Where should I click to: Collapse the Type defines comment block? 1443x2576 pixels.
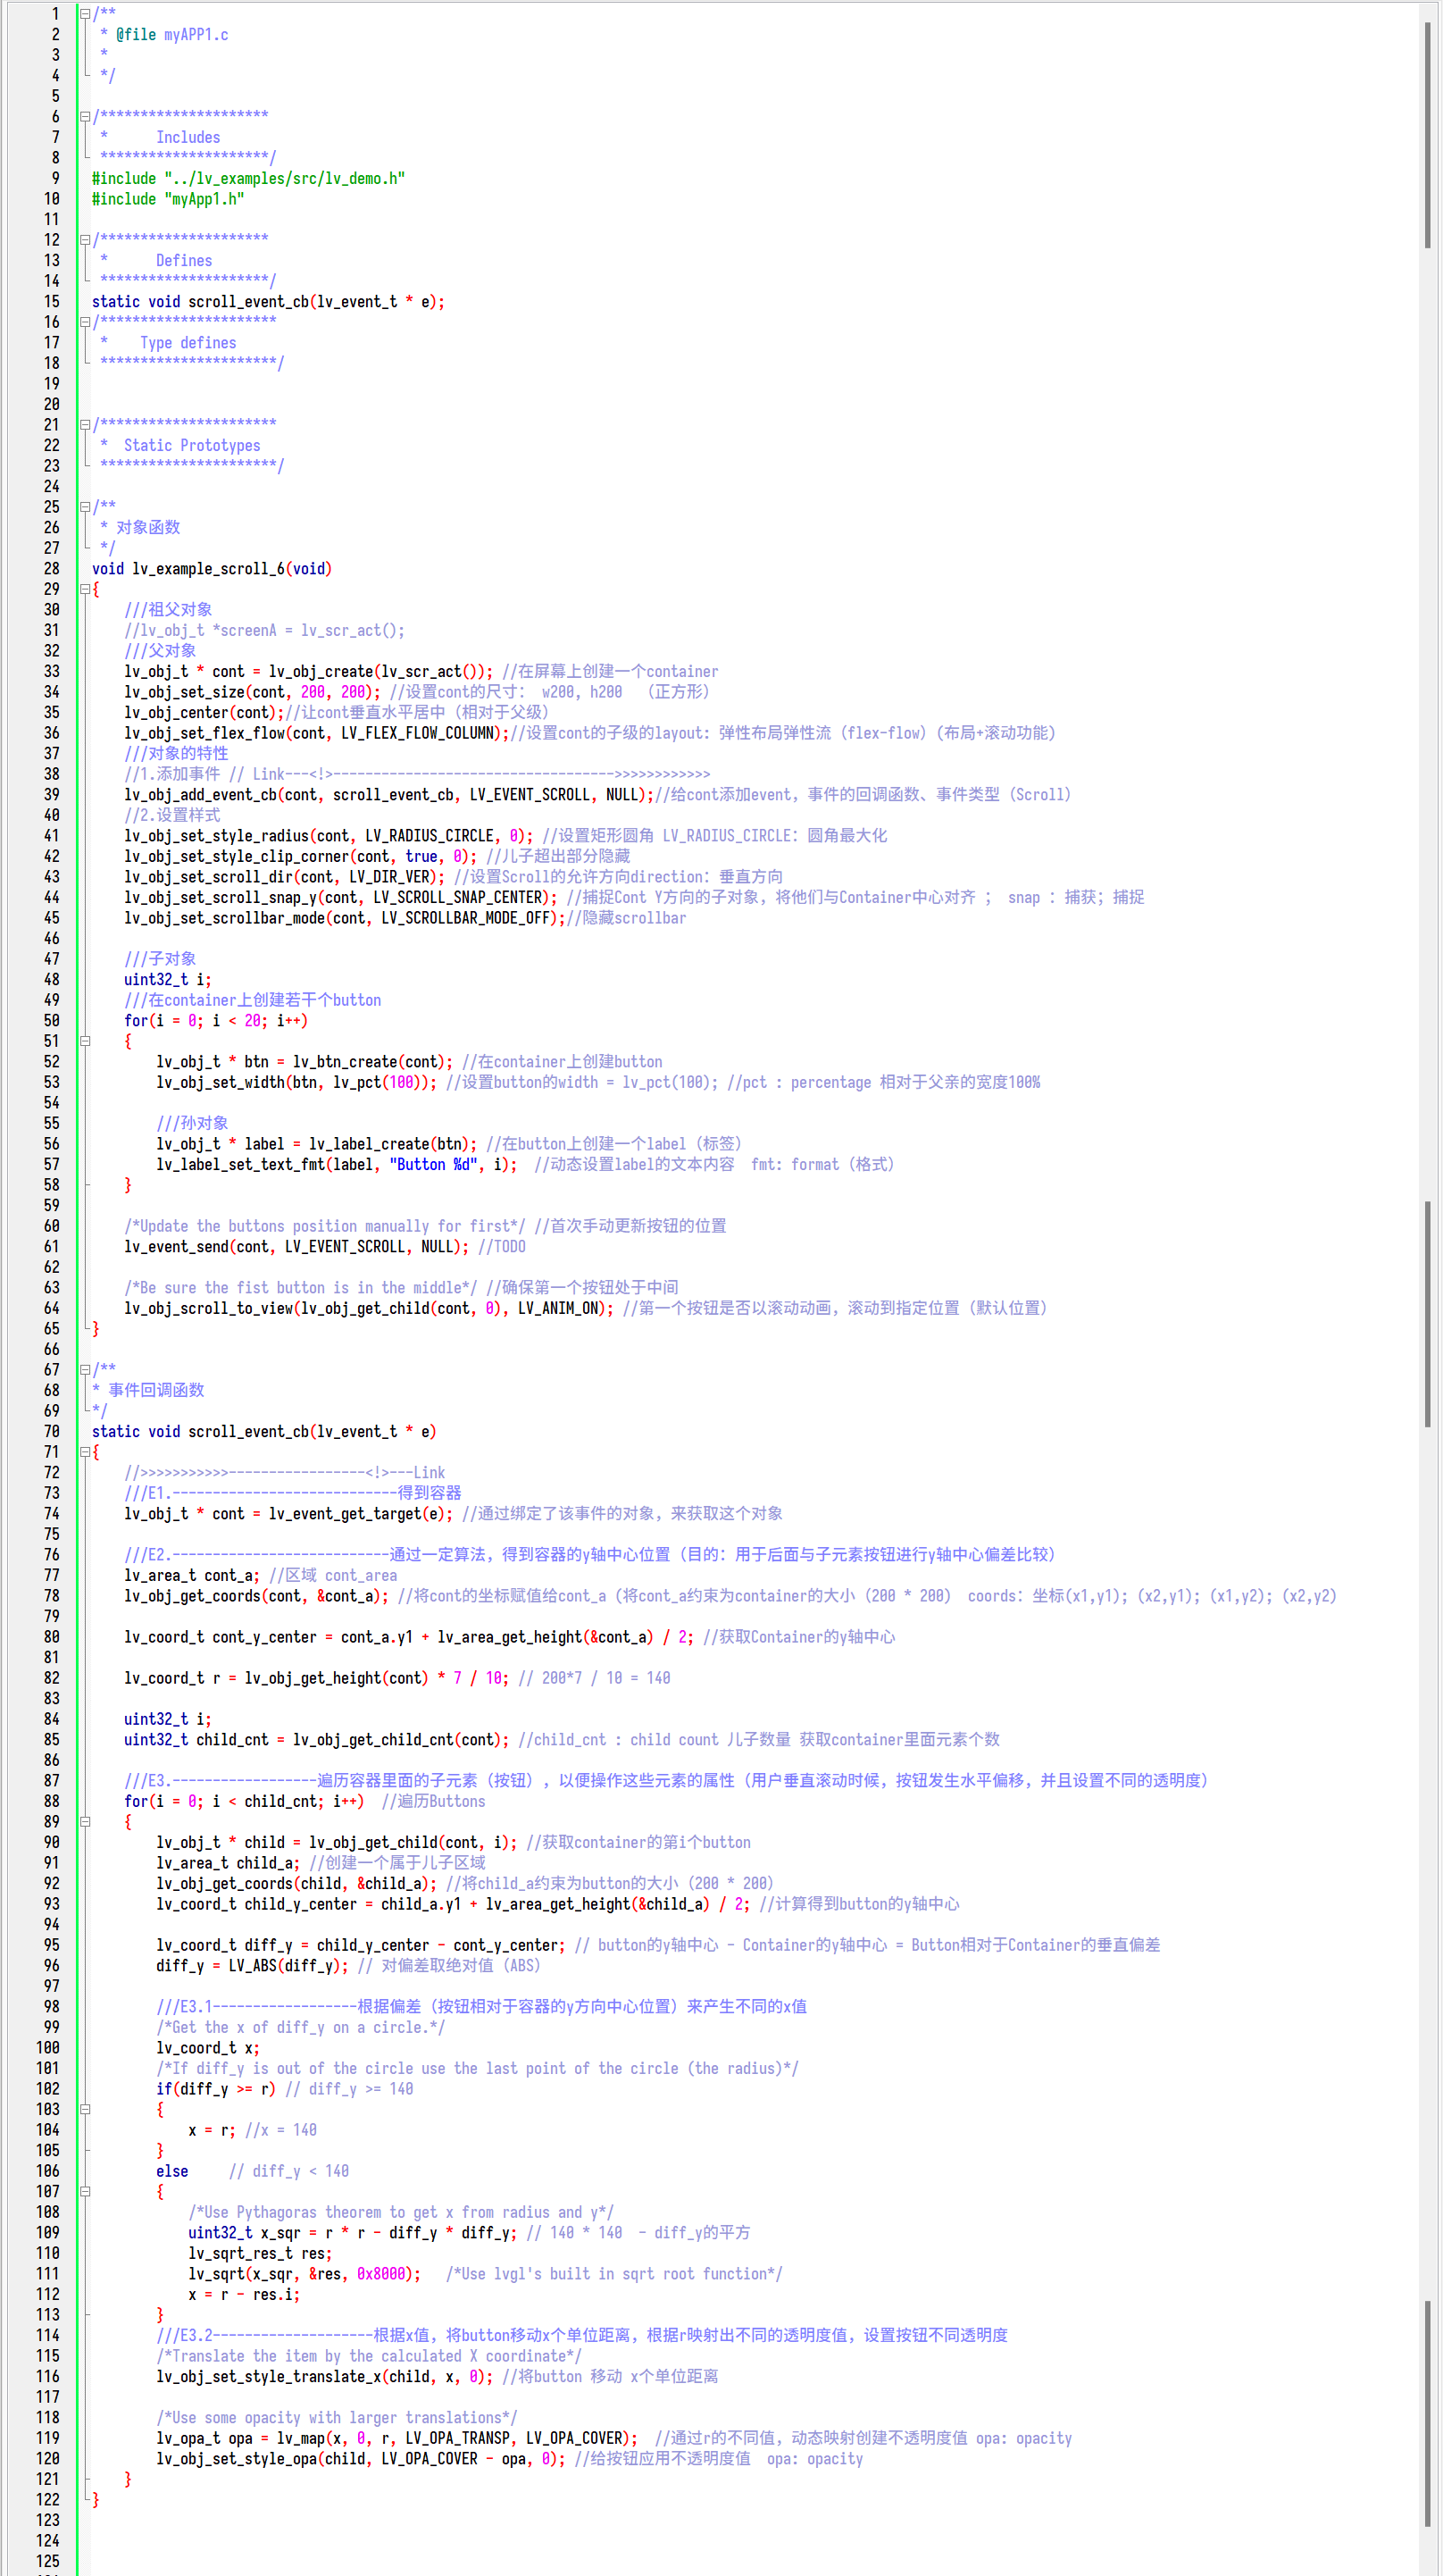click(x=84, y=322)
